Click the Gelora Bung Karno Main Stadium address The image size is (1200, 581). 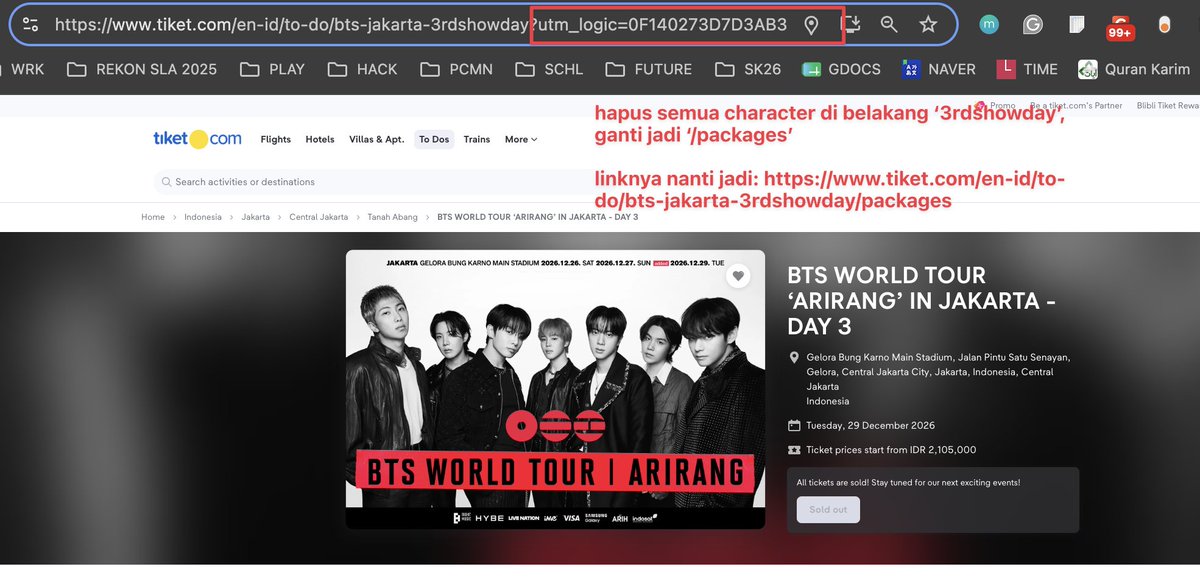[938, 379]
